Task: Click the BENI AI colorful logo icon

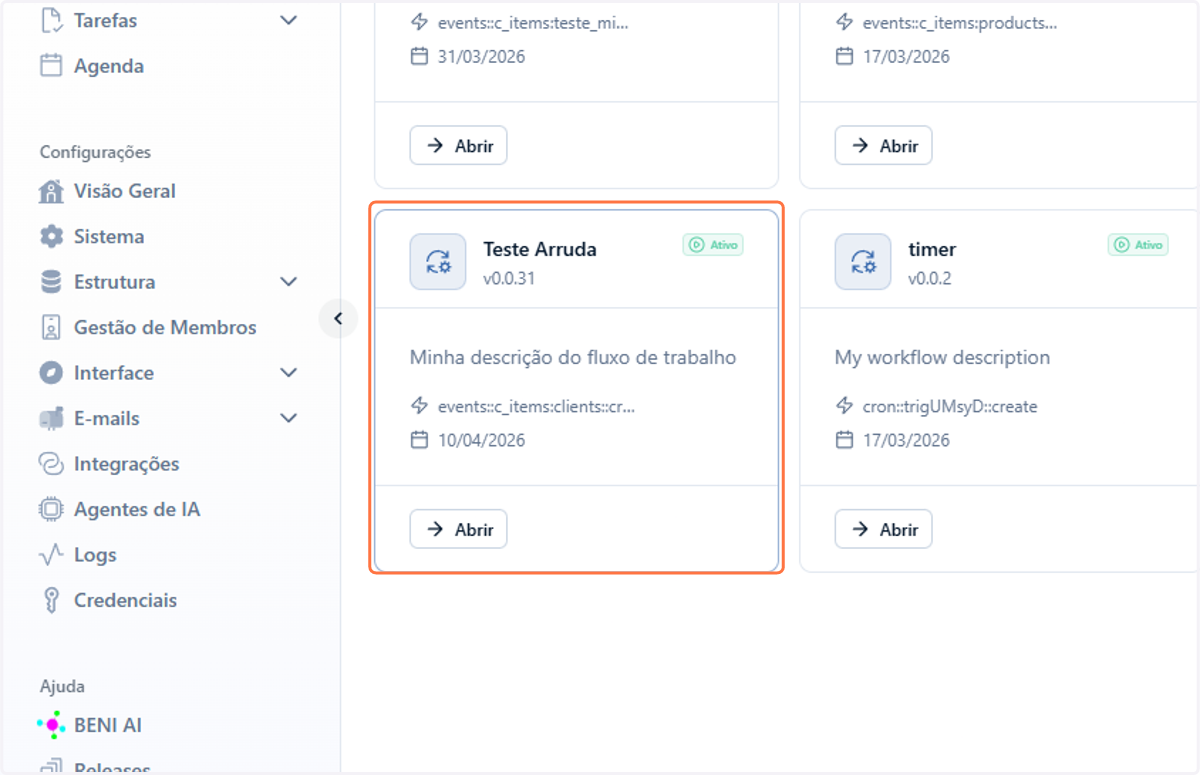Action: [x=51, y=725]
